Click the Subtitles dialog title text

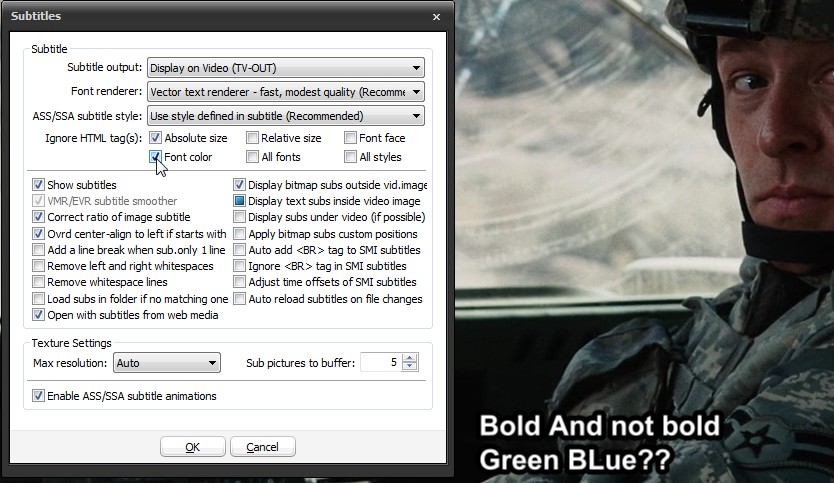coord(36,16)
